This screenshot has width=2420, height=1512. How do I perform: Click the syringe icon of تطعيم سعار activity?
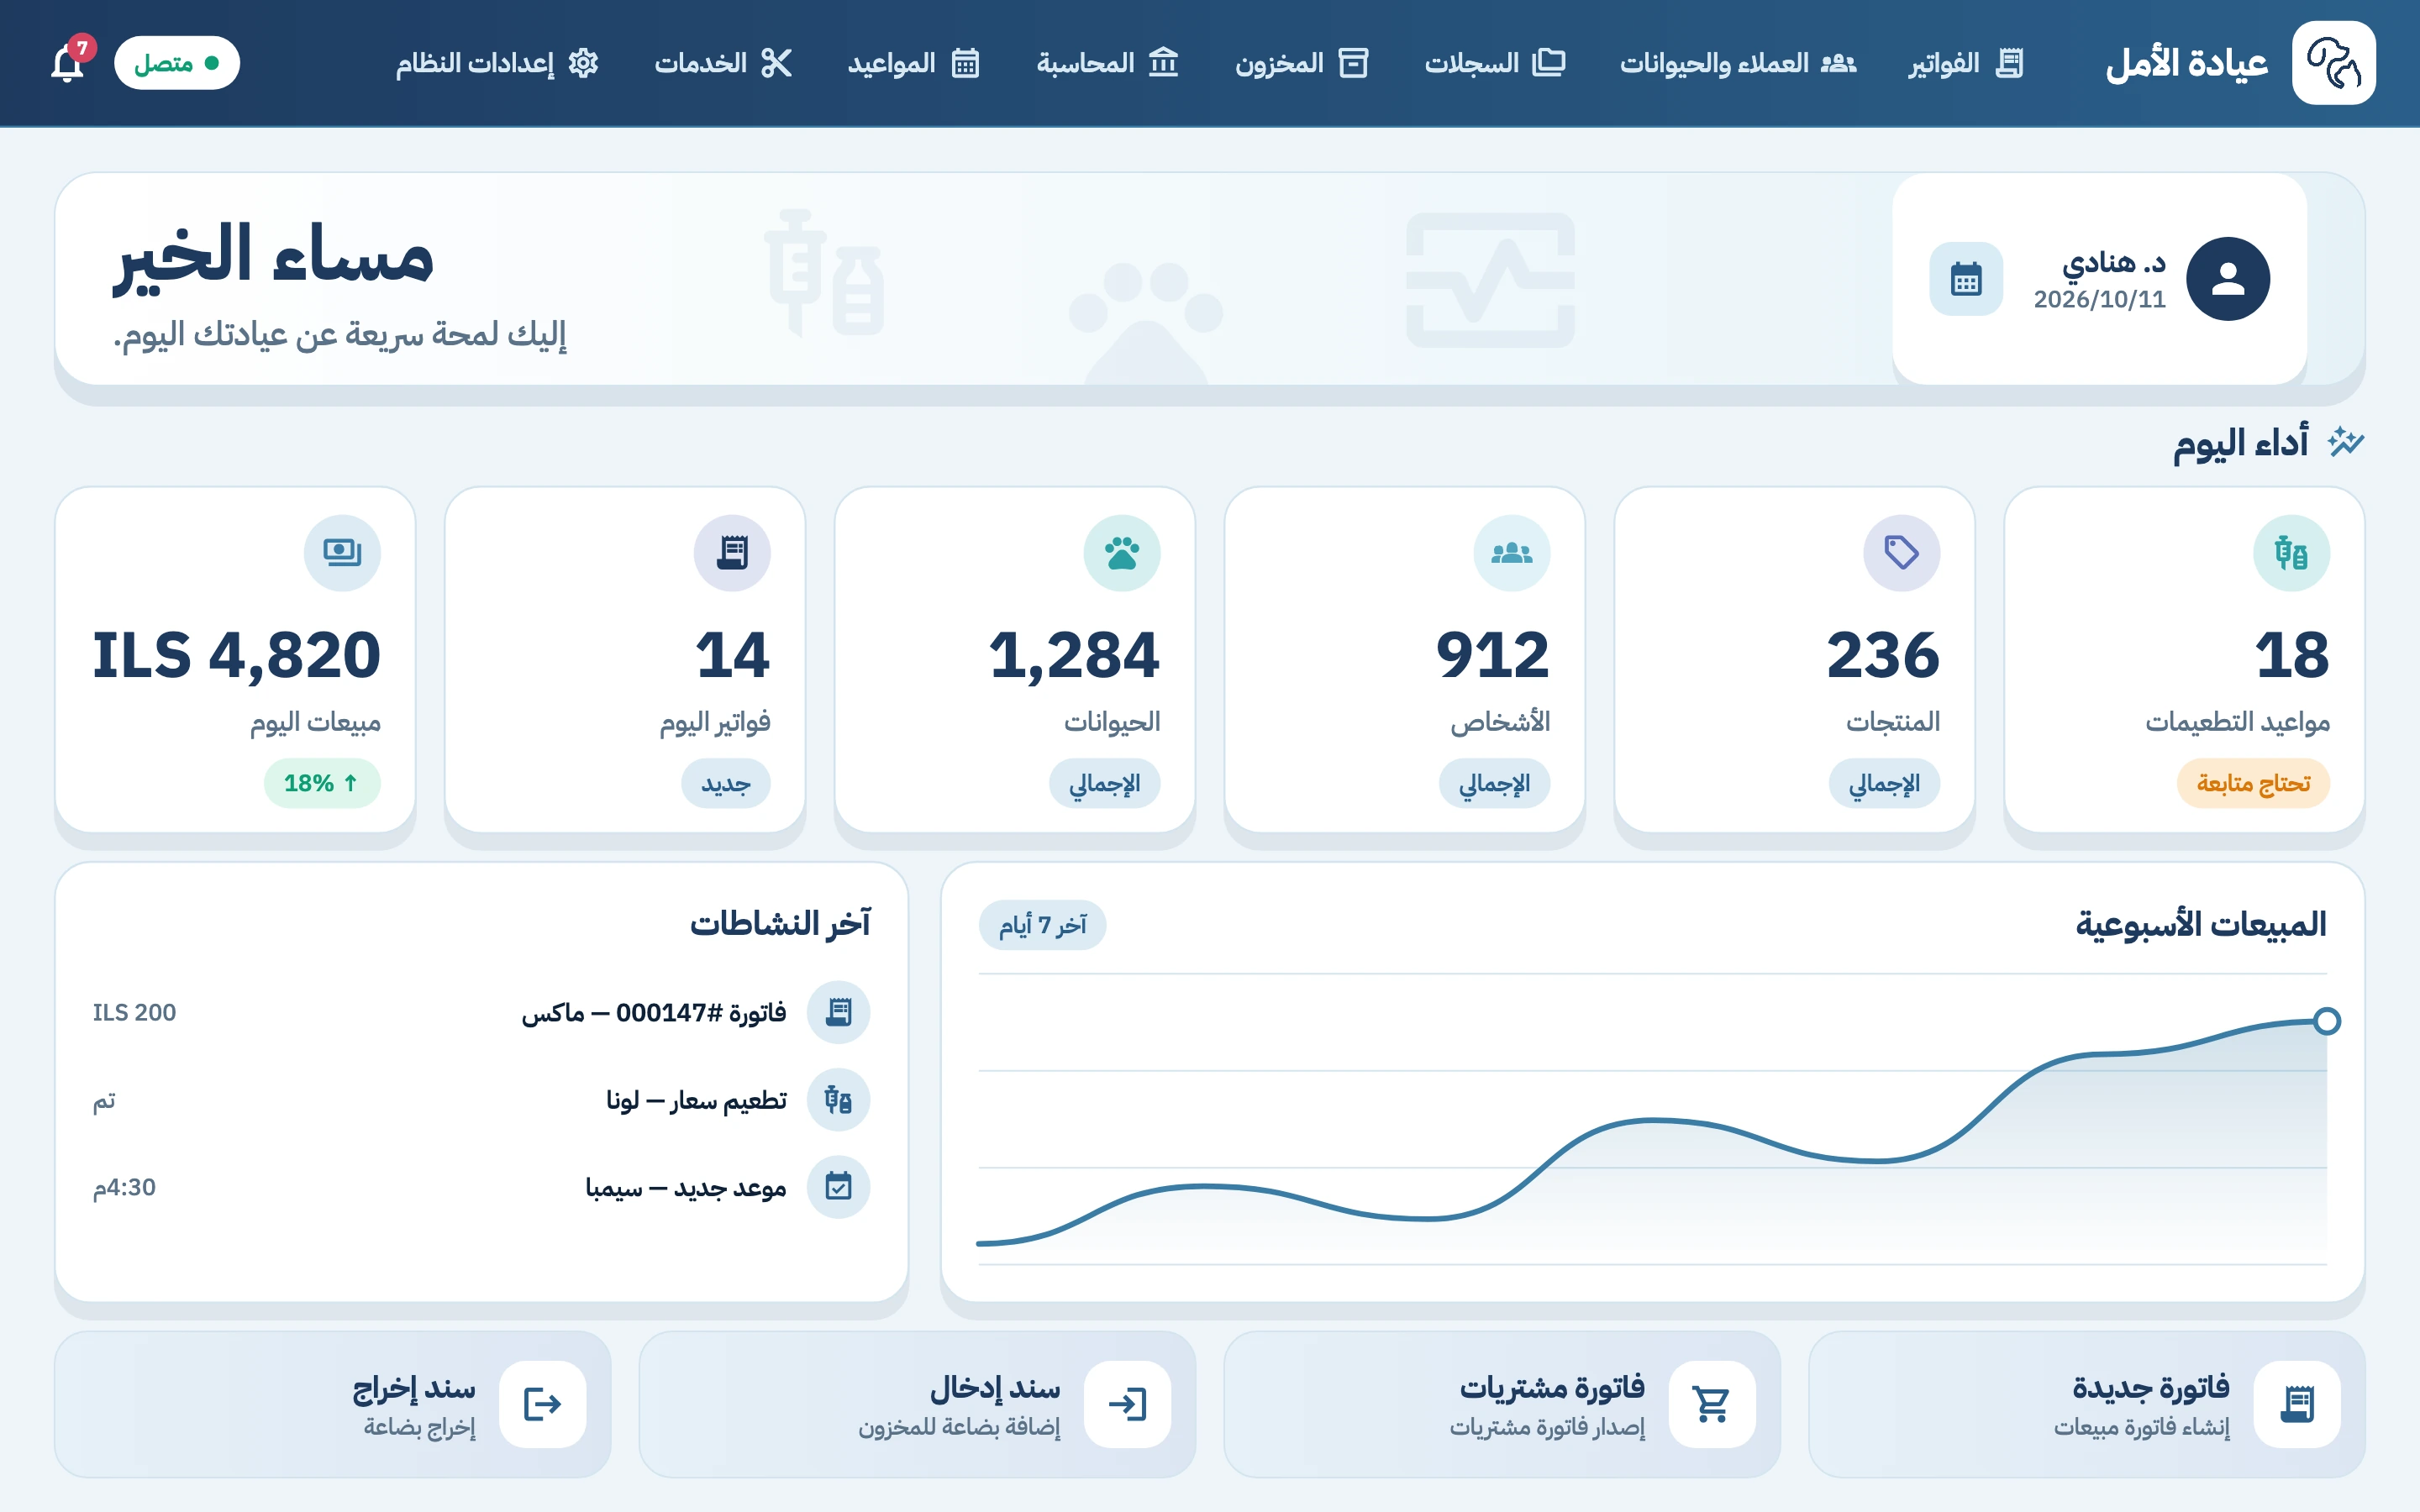(838, 1100)
